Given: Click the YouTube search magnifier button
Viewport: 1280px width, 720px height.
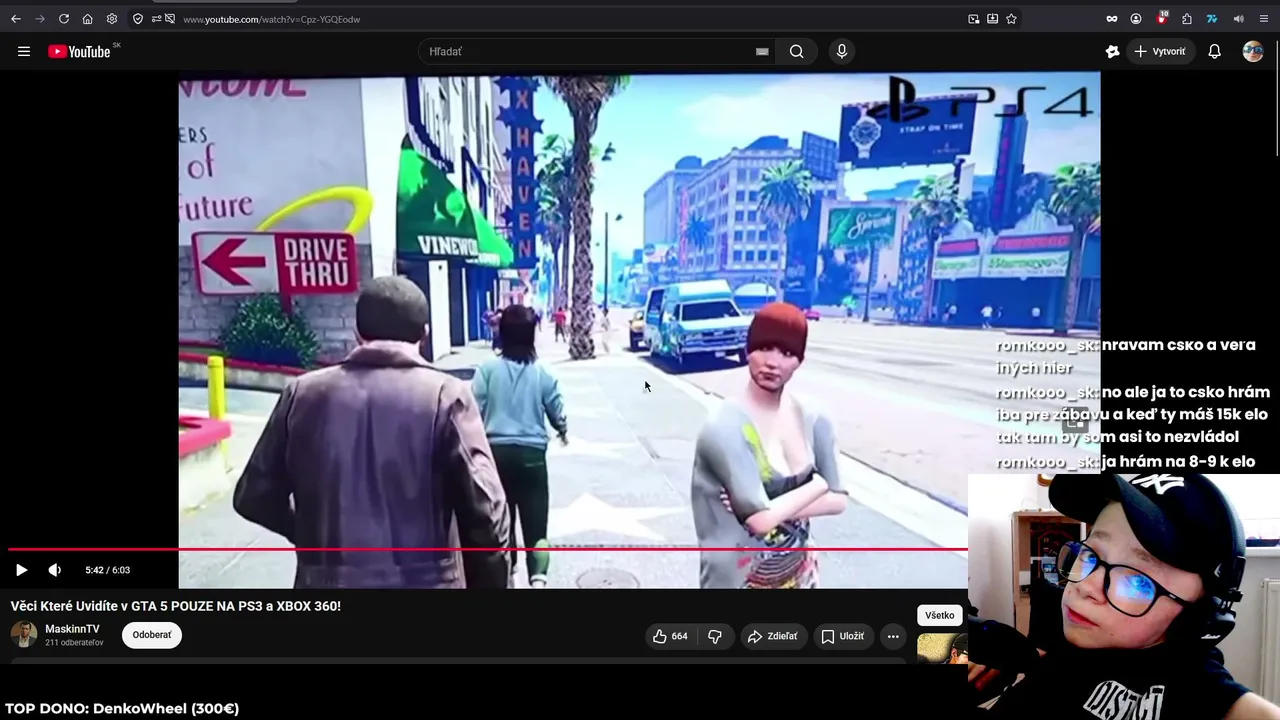Looking at the screenshot, I should point(797,52).
